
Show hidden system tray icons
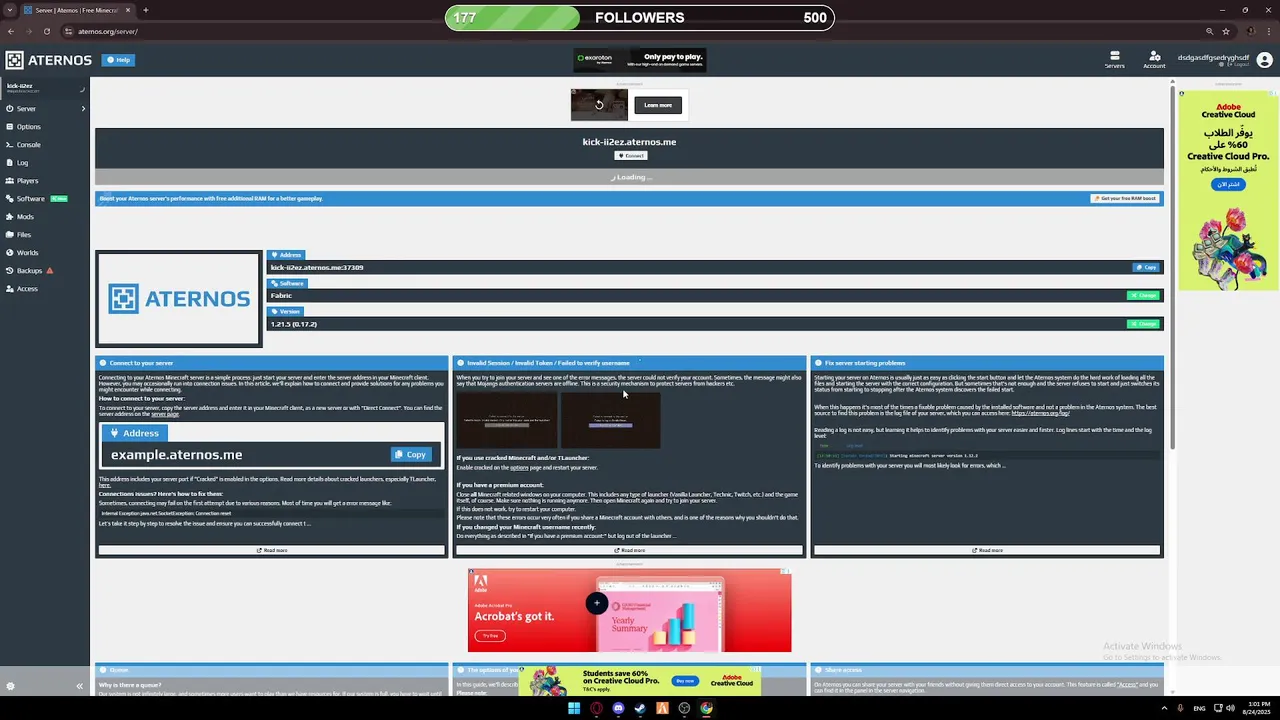(x=1165, y=708)
